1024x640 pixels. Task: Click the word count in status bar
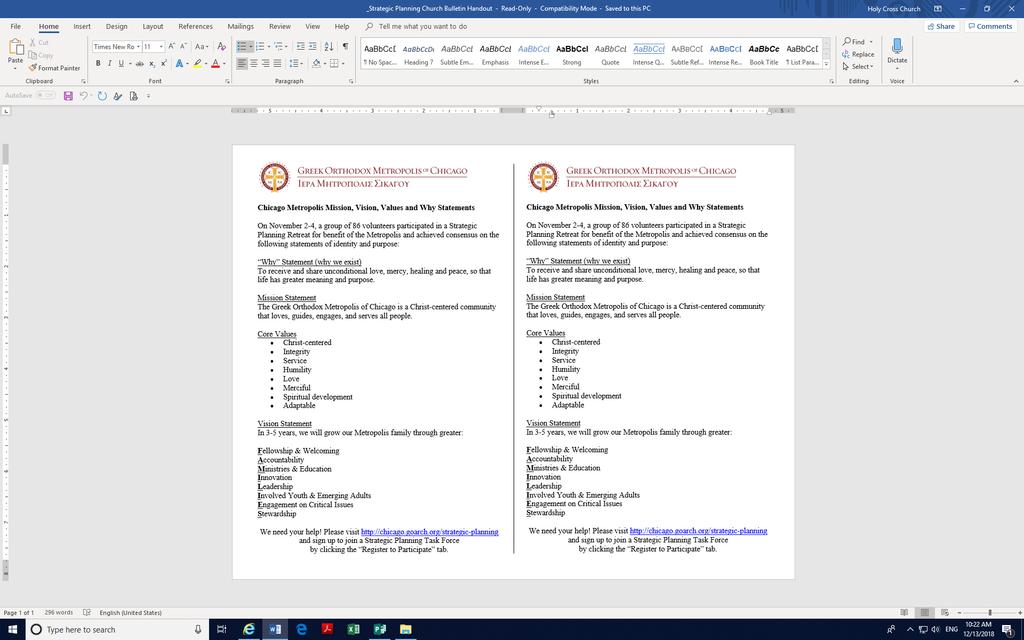[x=59, y=613]
